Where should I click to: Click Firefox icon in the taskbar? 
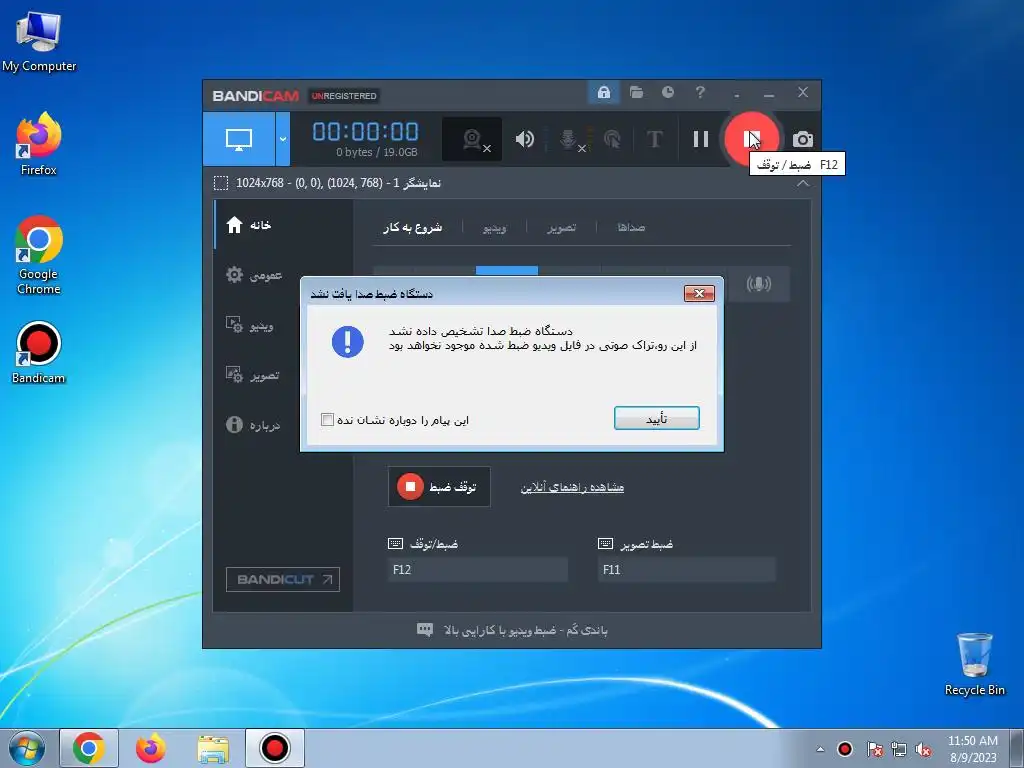pos(150,748)
